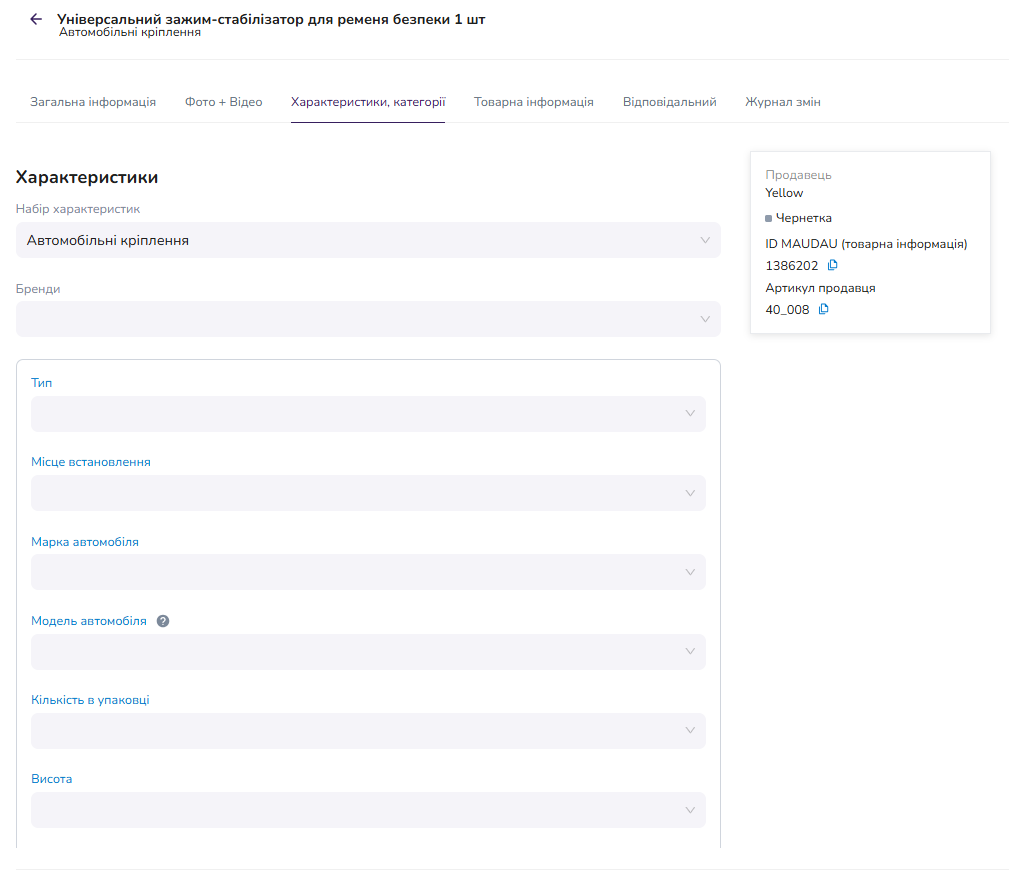Open the Марка автомобіля dropdown

[x=368, y=572]
